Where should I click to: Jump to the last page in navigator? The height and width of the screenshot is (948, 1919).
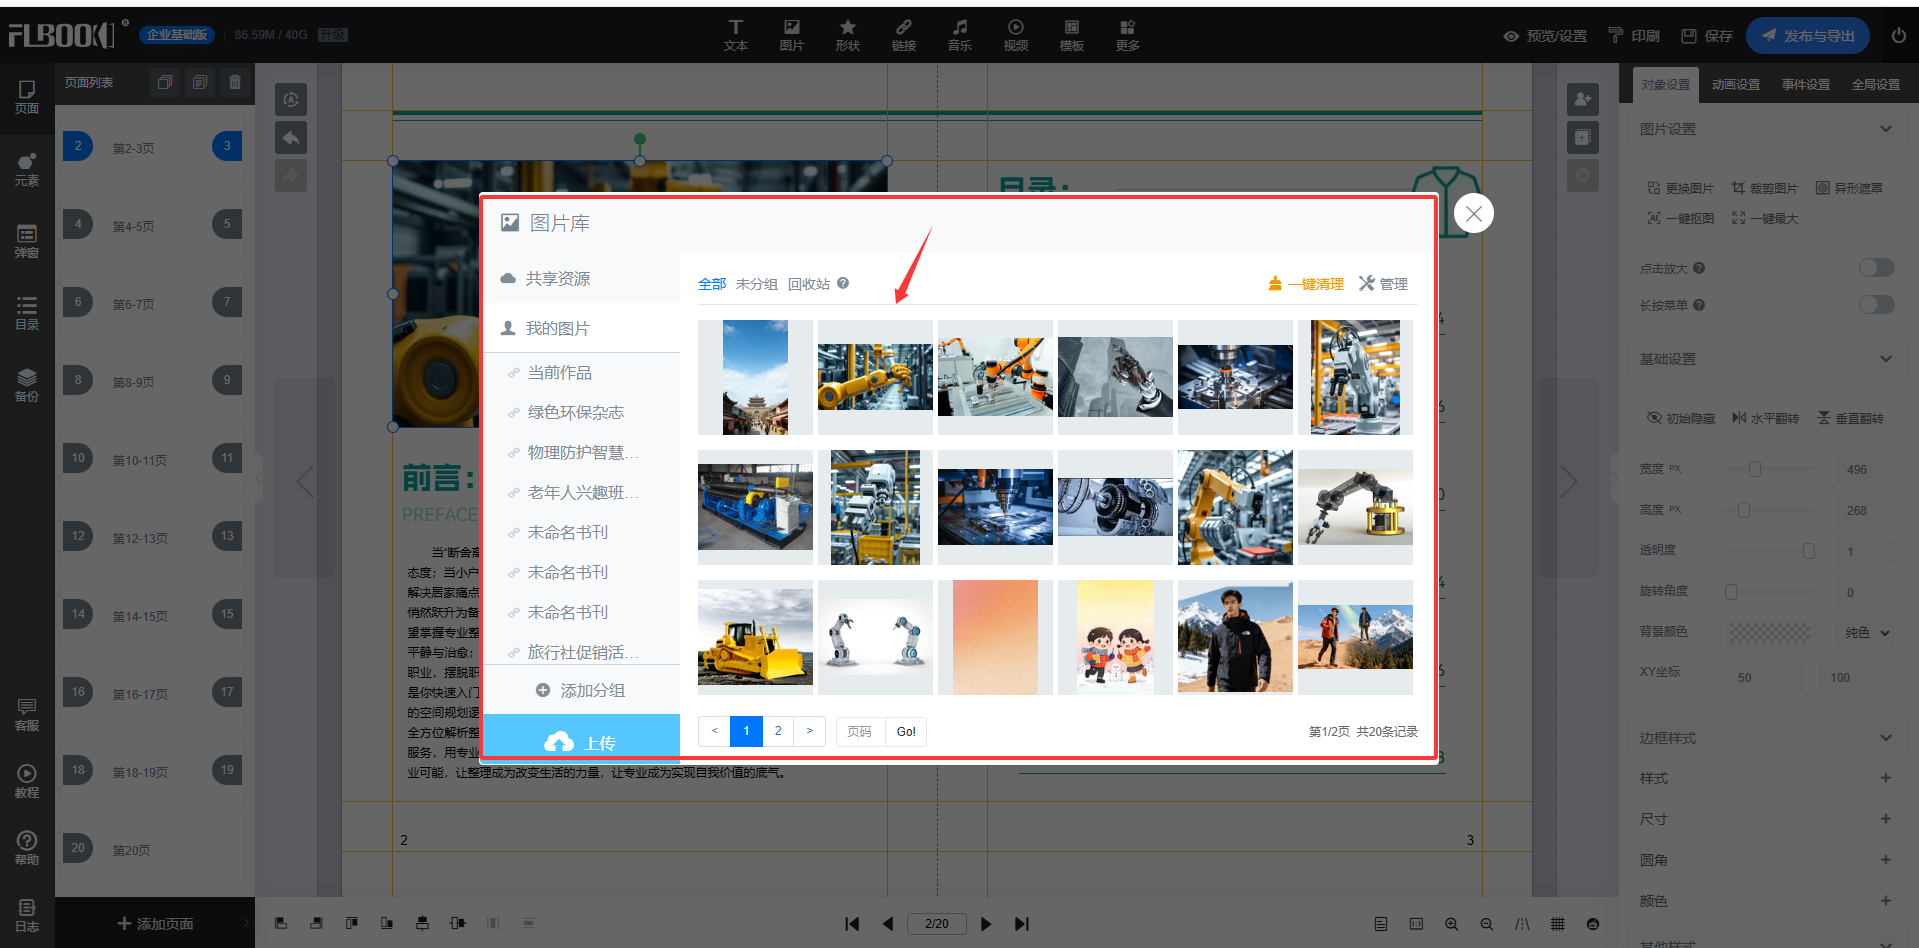(x=1021, y=924)
